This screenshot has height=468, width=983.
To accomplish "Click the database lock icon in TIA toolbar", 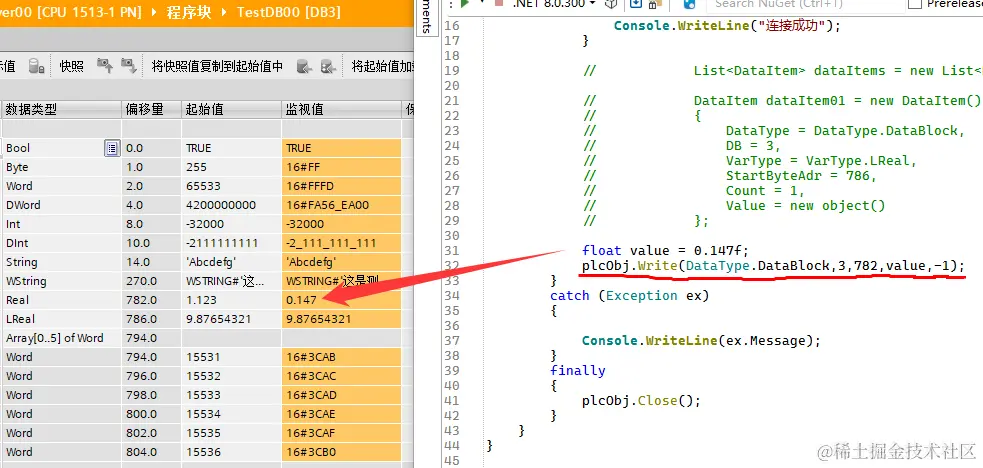I will coord(36,66).
